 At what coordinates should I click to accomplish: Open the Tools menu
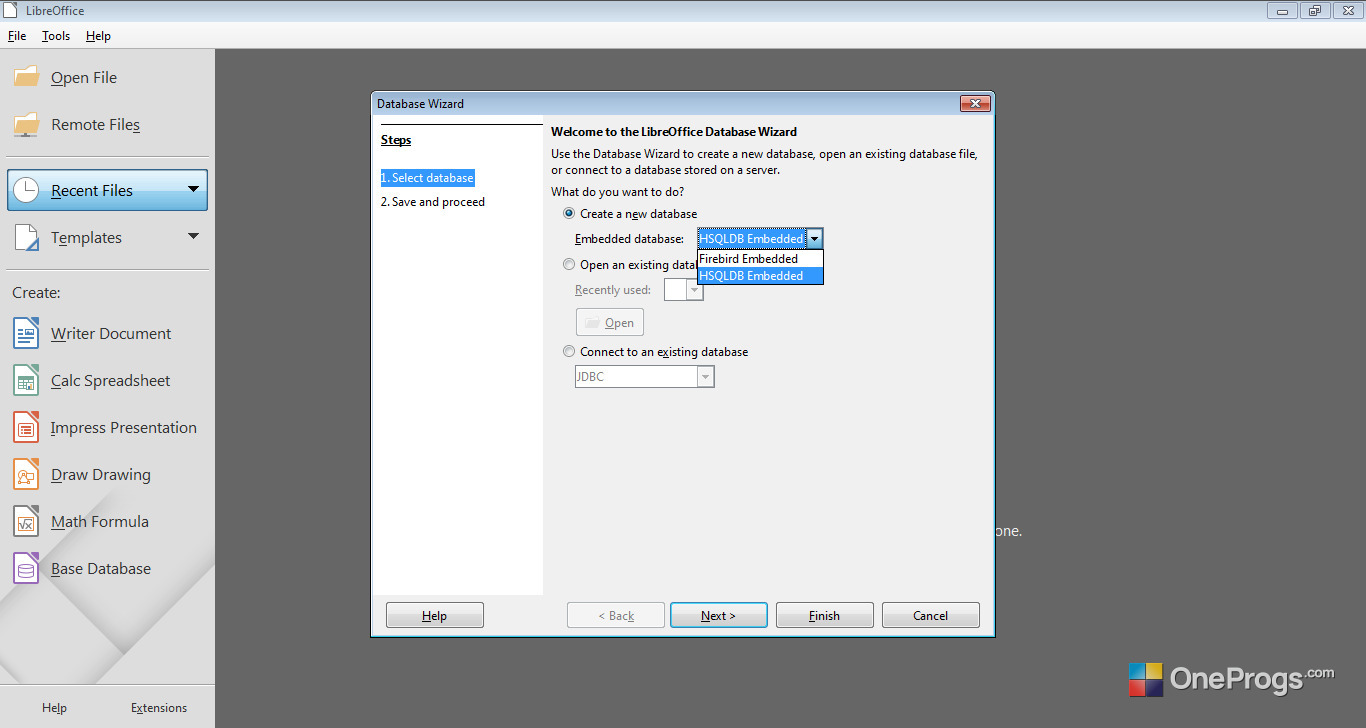(56, 36)
